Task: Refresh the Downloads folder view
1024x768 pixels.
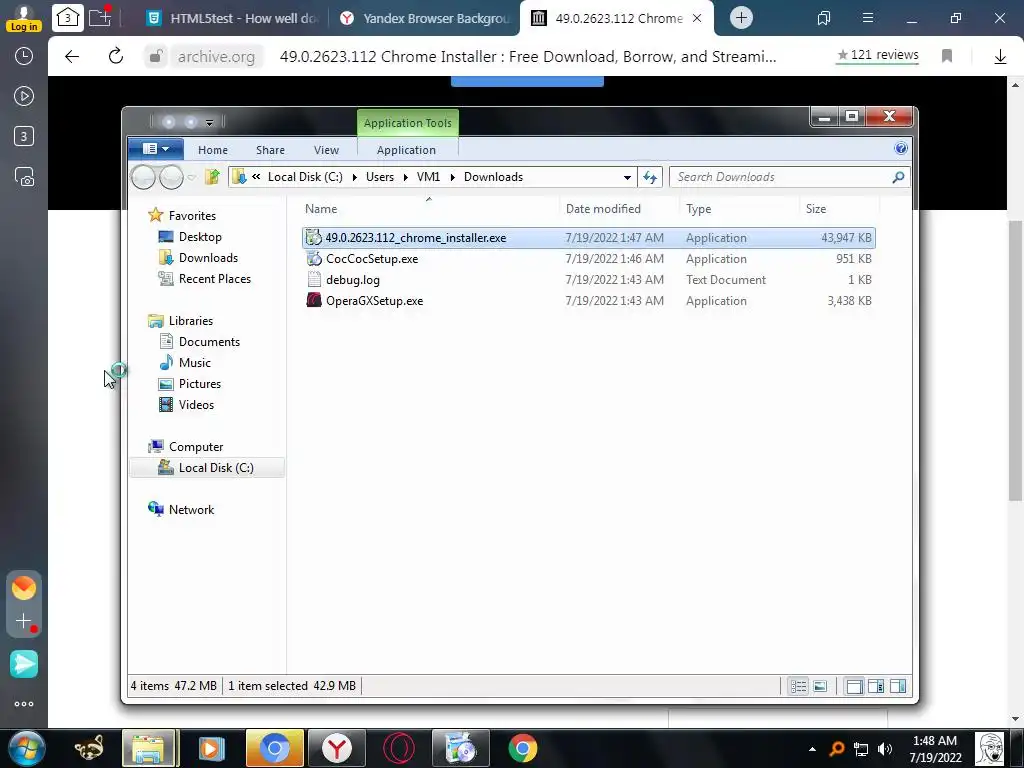Action: [x=650, y=177]
